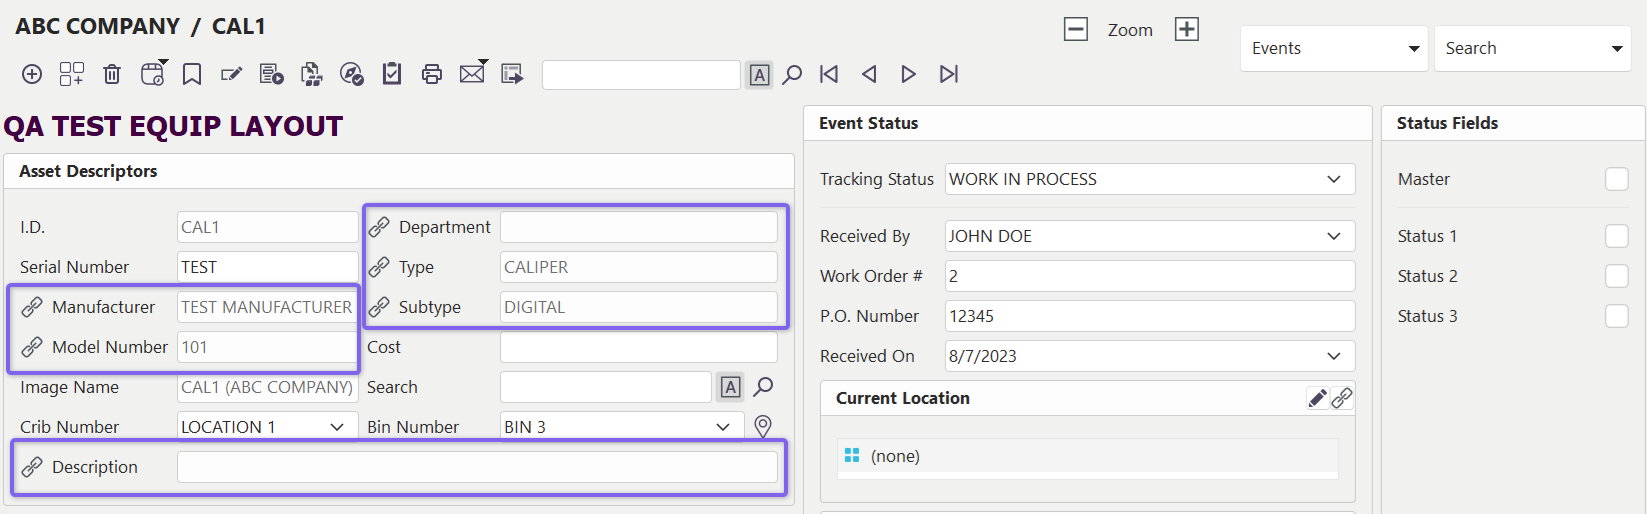Click the add new record plus icon
This screenshot has width=1647, height=514.
pos(32,74)
